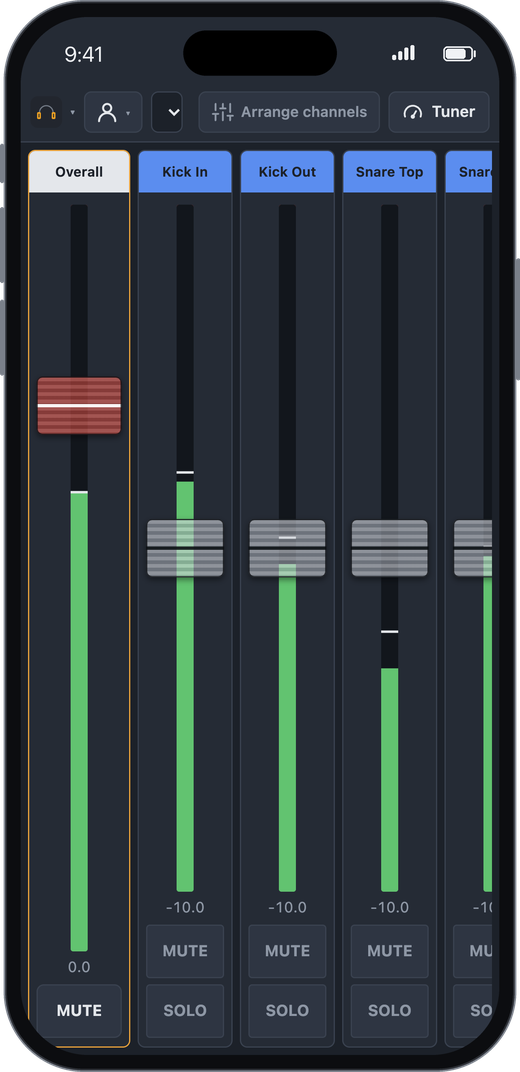
Task: Select the Kick Out channel header
Action: 288,172
